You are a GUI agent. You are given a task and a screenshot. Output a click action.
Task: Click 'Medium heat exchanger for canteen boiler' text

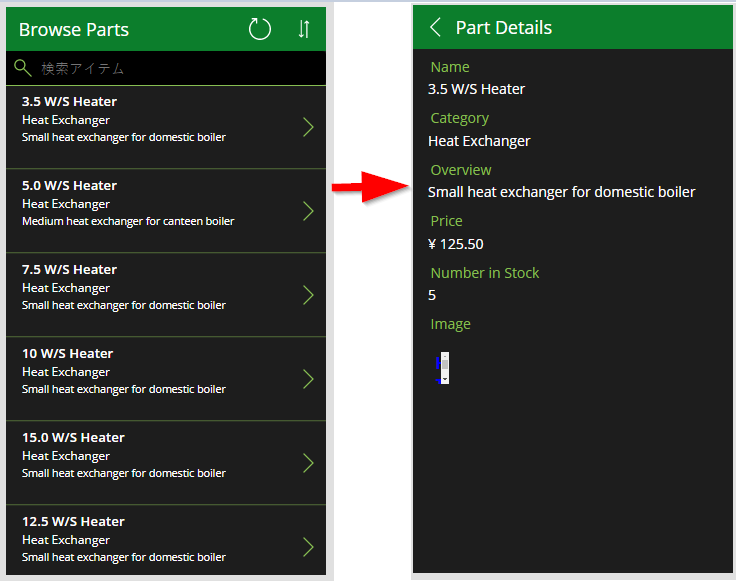128,221
